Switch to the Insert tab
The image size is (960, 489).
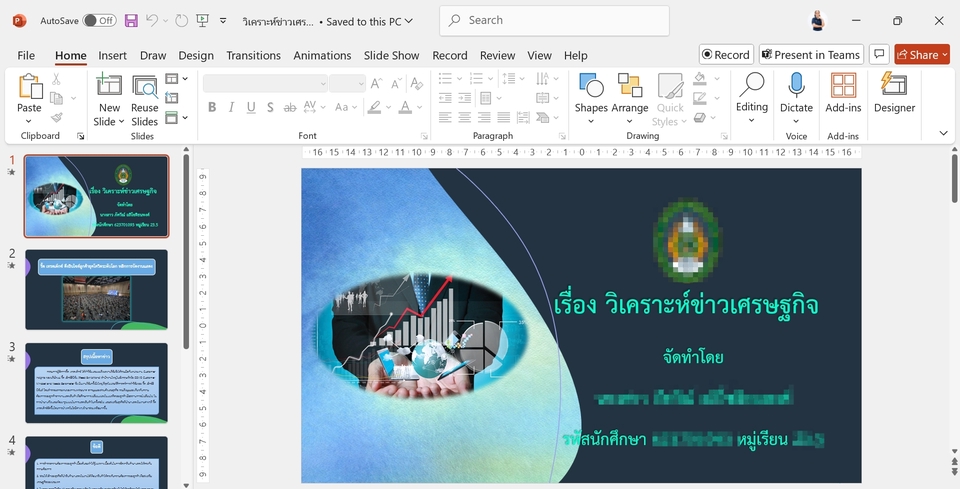113,55
